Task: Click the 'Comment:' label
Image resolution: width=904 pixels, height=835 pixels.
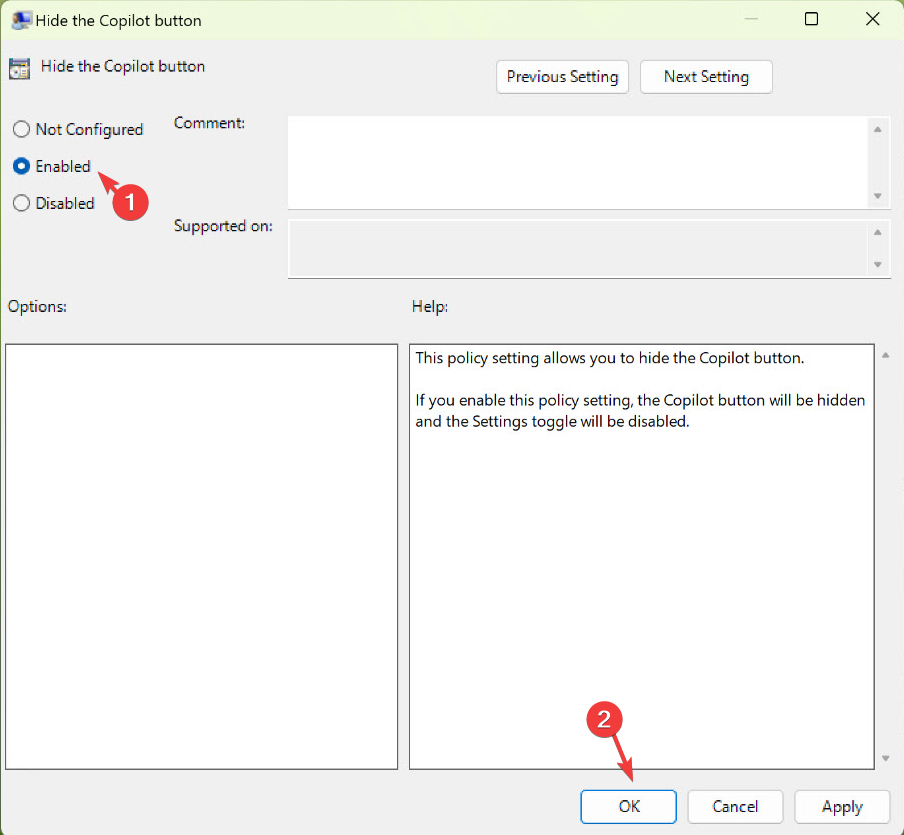Action: (209, 123)
